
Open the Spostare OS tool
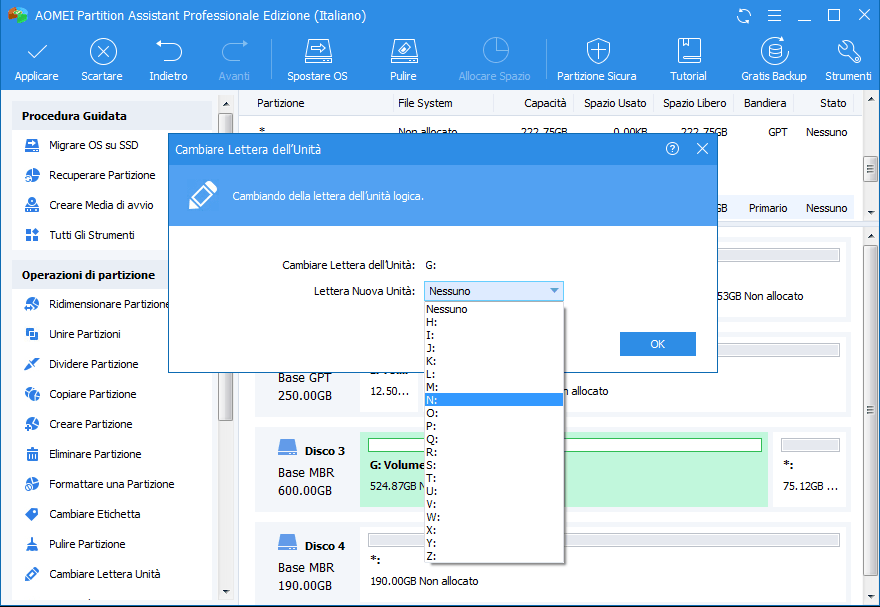[x=317, y=53]
